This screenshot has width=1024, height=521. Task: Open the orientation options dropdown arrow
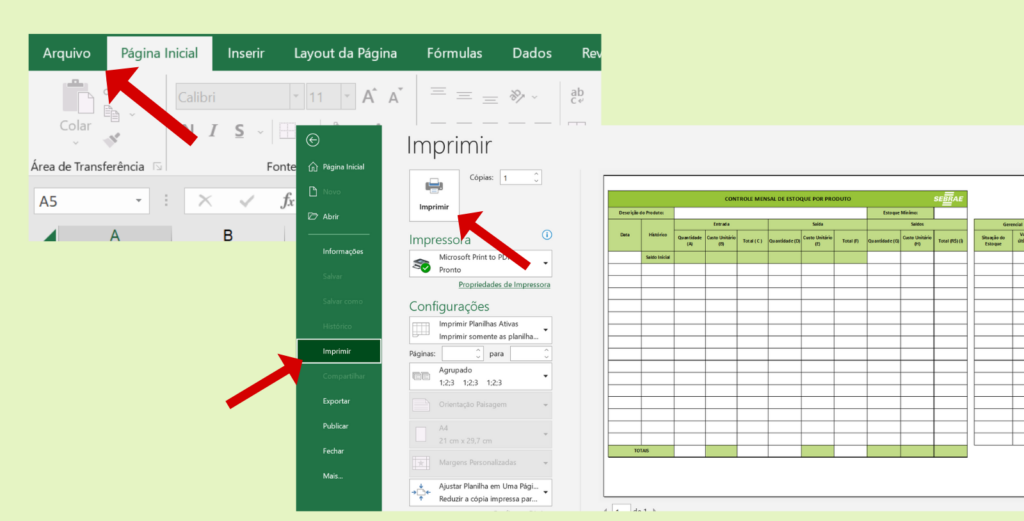pyautogui.click(x=535, y=97)
